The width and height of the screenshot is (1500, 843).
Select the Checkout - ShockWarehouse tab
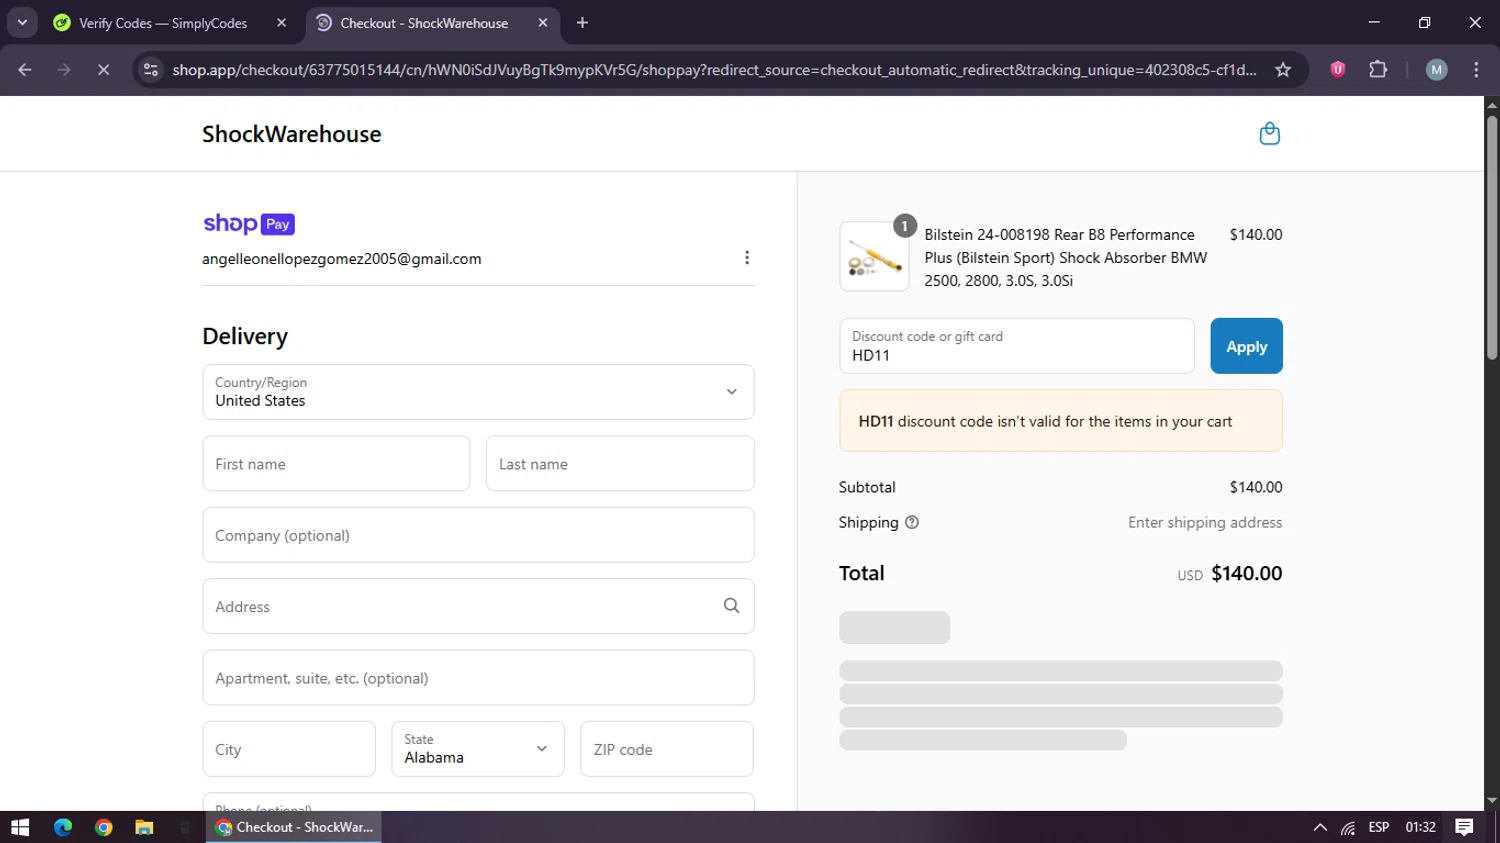(x=424, y=23)
